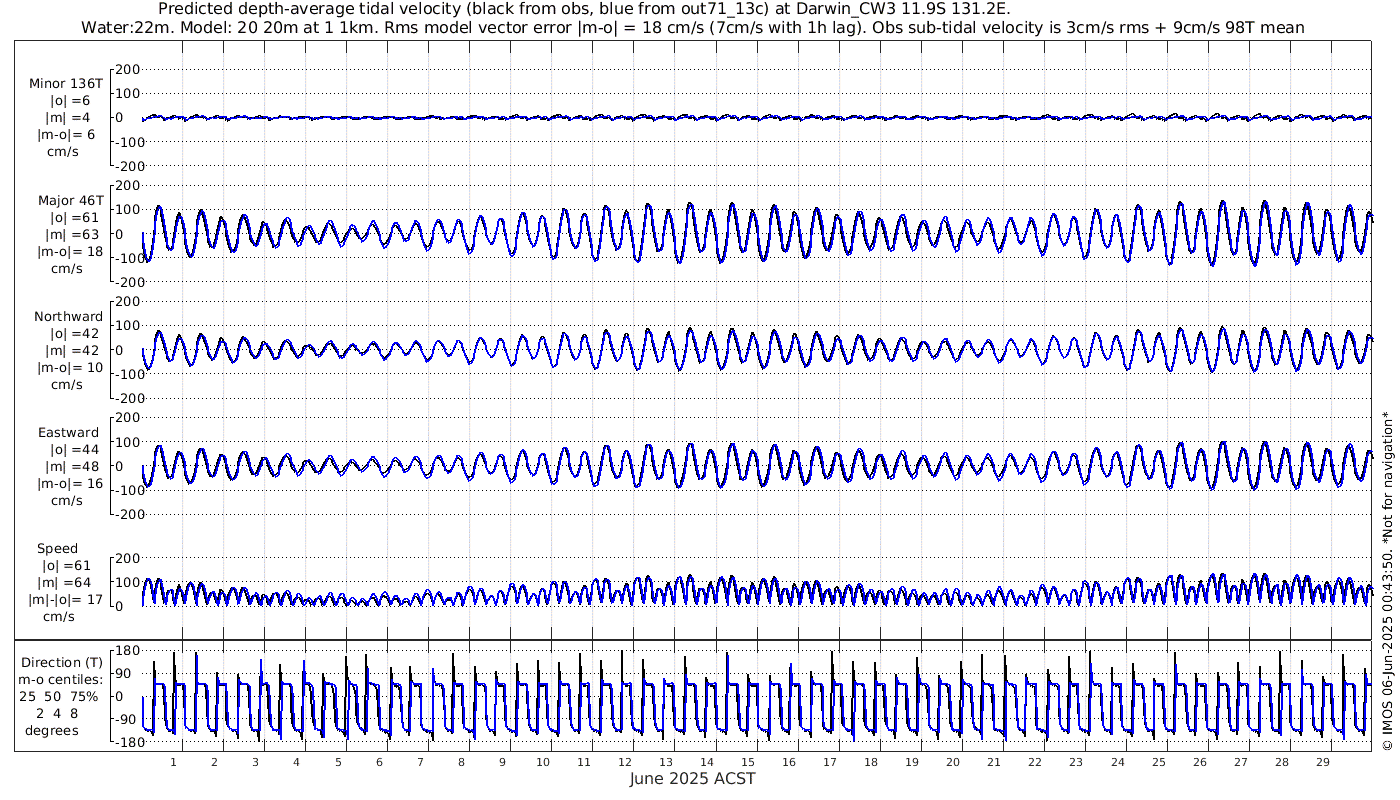The width and height of the screenshot is (1400, 800).
Task: Select the "-90" tick on the Direction axis
Action: point(126,719)
